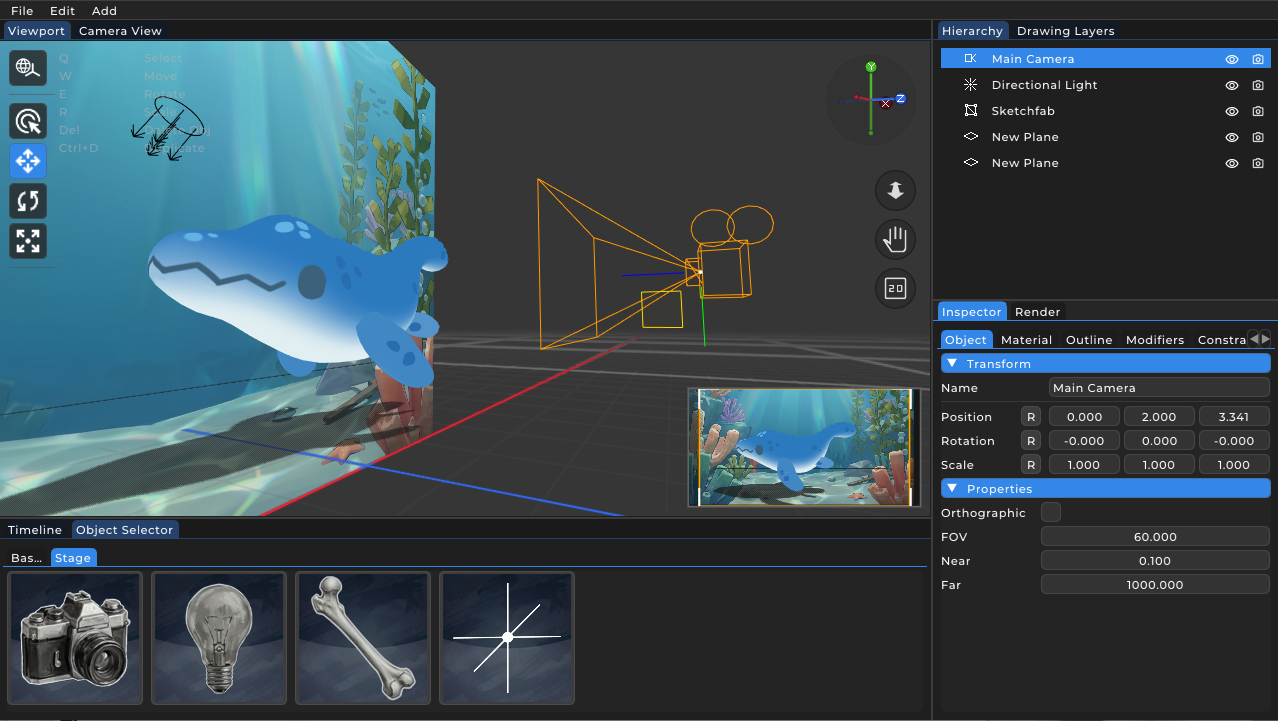
Task: Click the globe orientation icon atop the toolbar
Action: click(x=27, y=68)
